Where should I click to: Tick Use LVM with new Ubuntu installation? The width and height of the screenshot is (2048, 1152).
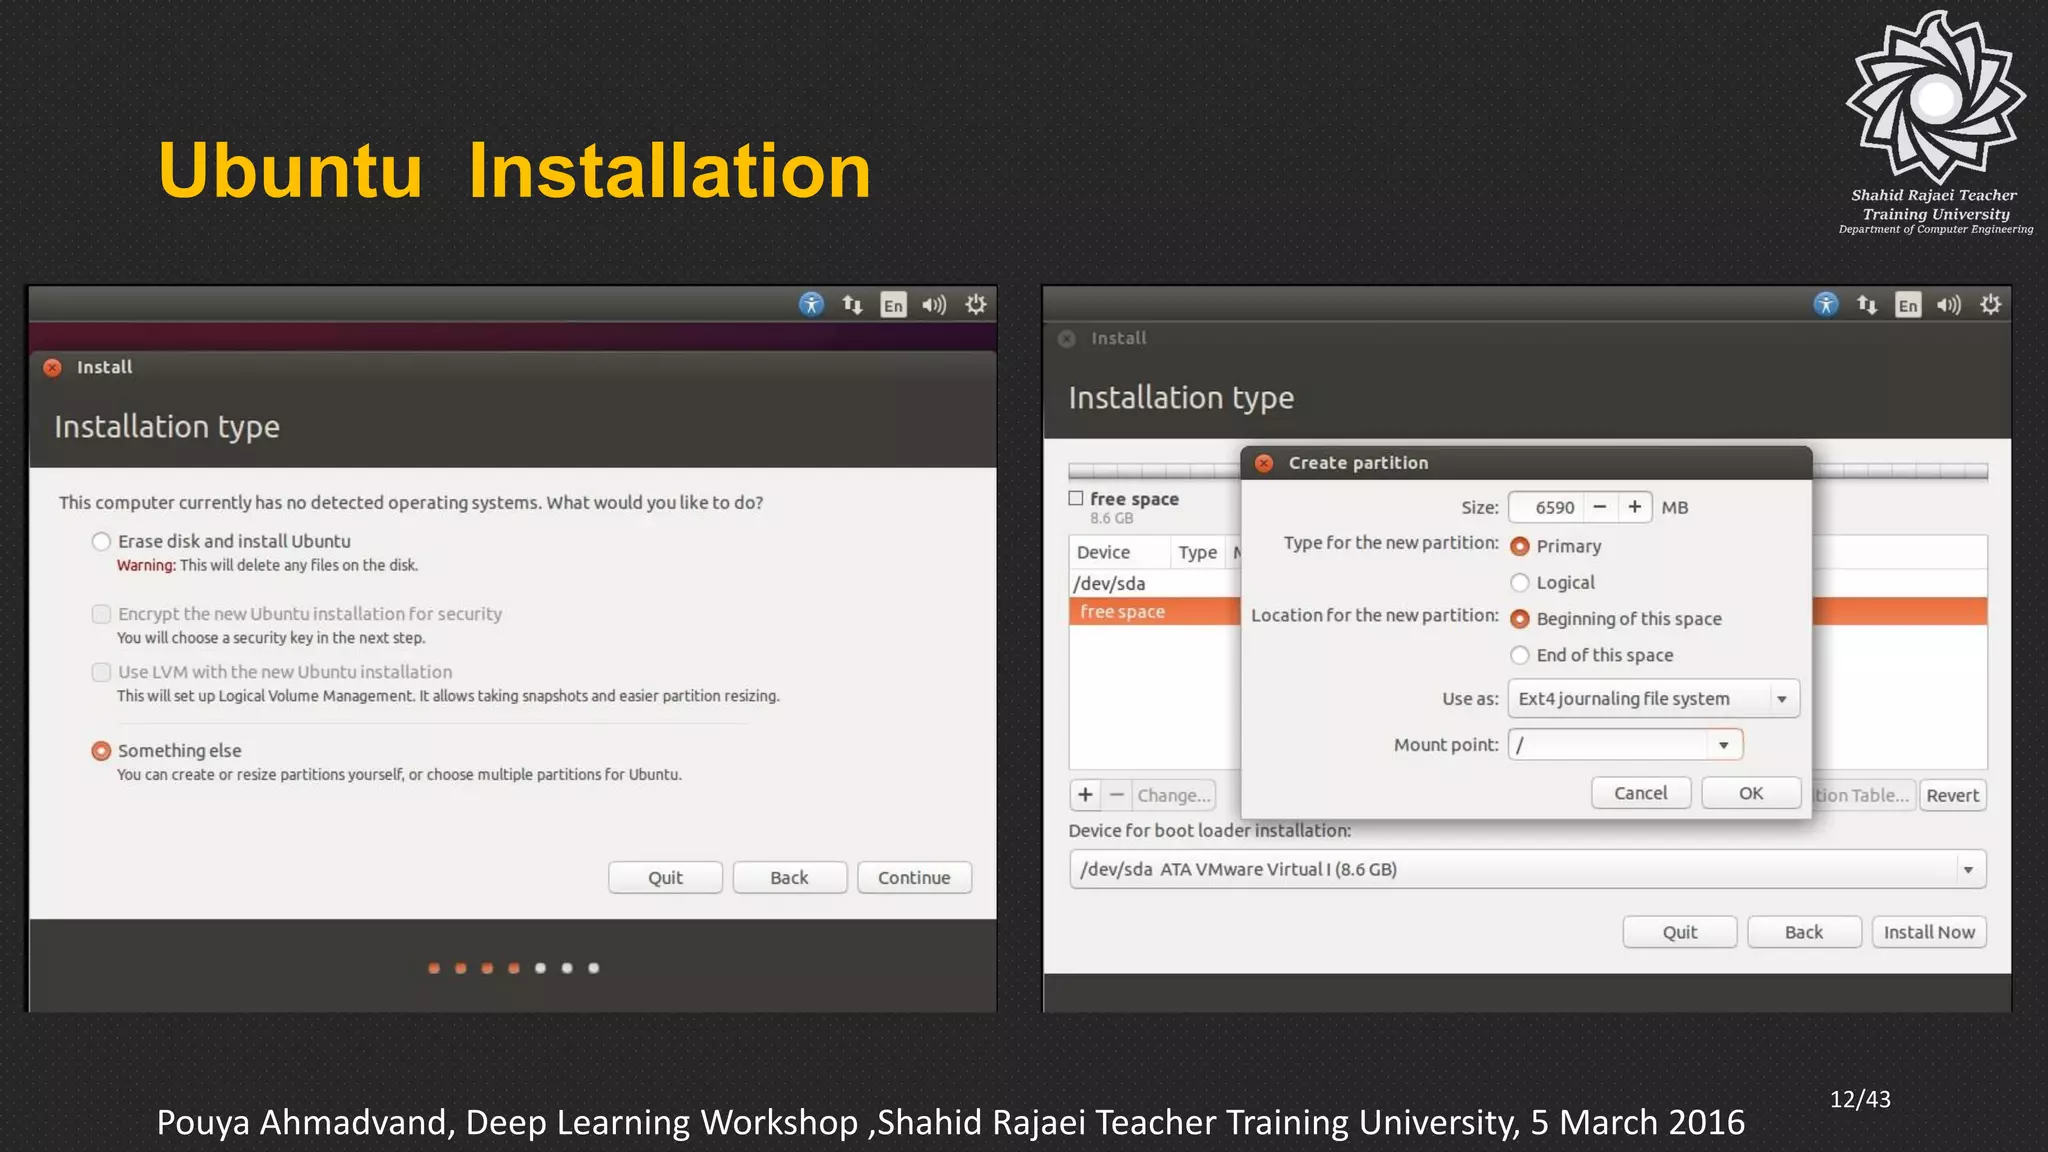click(101, 672)
